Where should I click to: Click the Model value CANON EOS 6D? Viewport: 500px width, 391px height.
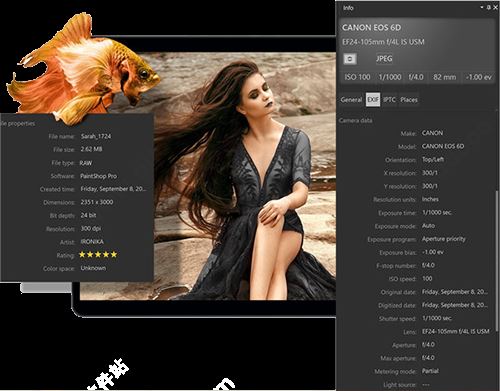tap(443, 146)
